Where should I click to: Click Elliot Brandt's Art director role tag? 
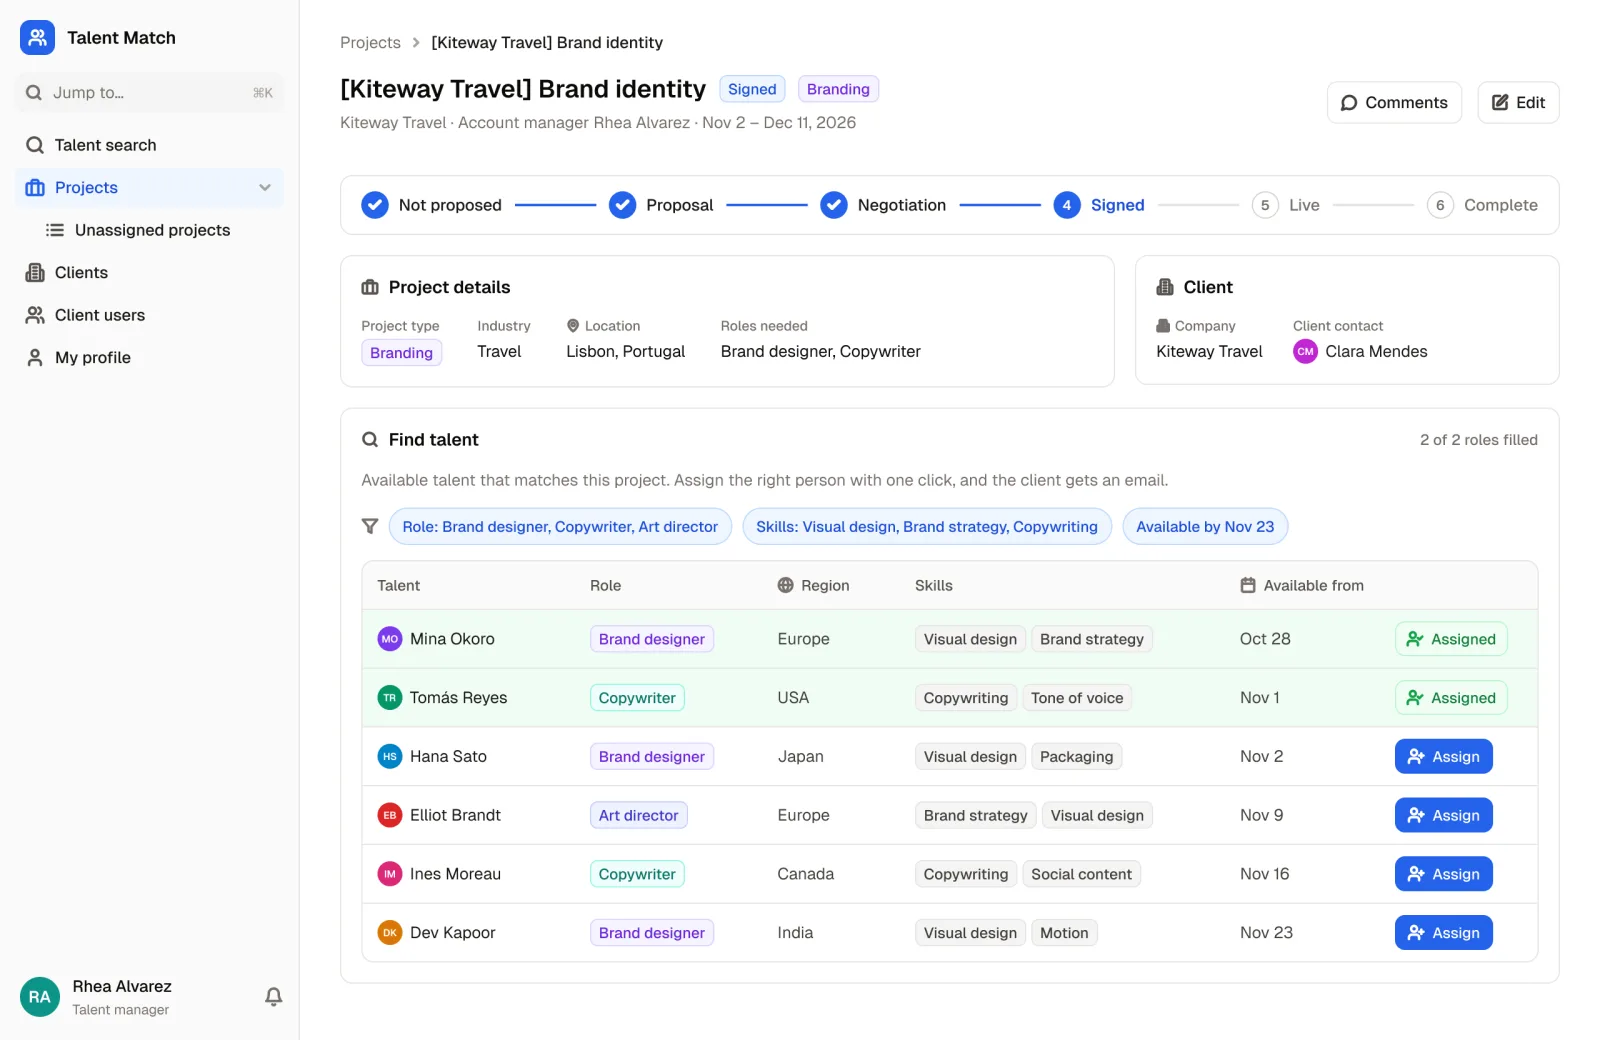pyautogui.click(x=638, y=815)
